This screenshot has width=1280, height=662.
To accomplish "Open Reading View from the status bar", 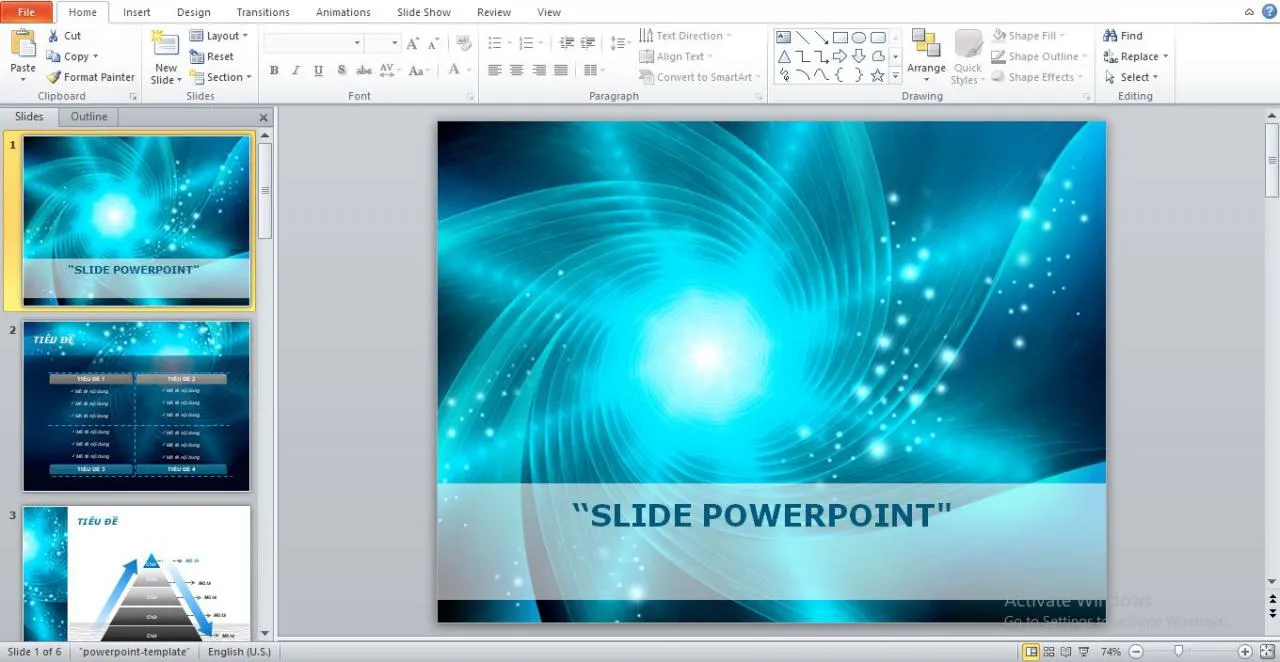I will tap(1066, 651).
